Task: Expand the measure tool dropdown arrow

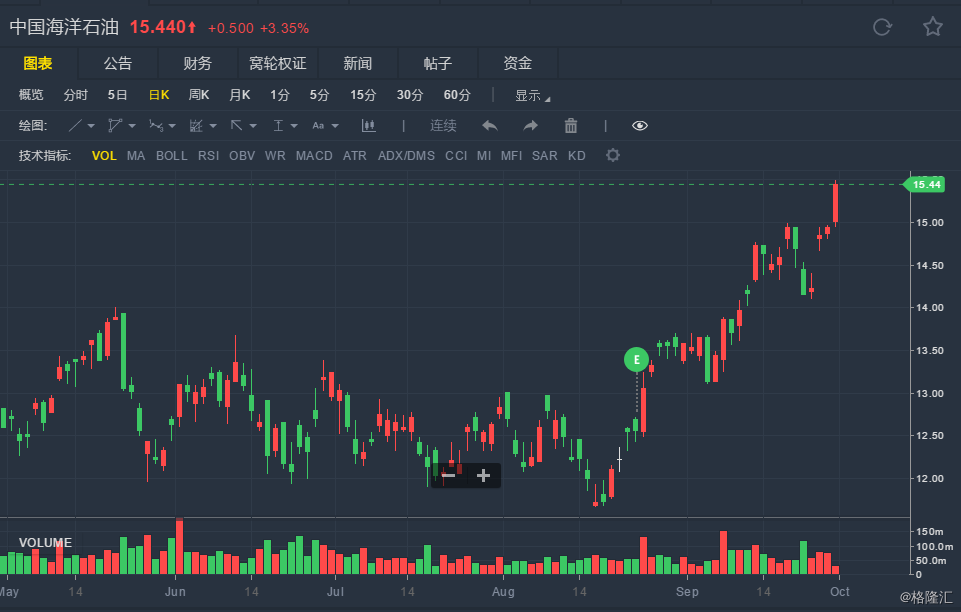Action: 294,126
